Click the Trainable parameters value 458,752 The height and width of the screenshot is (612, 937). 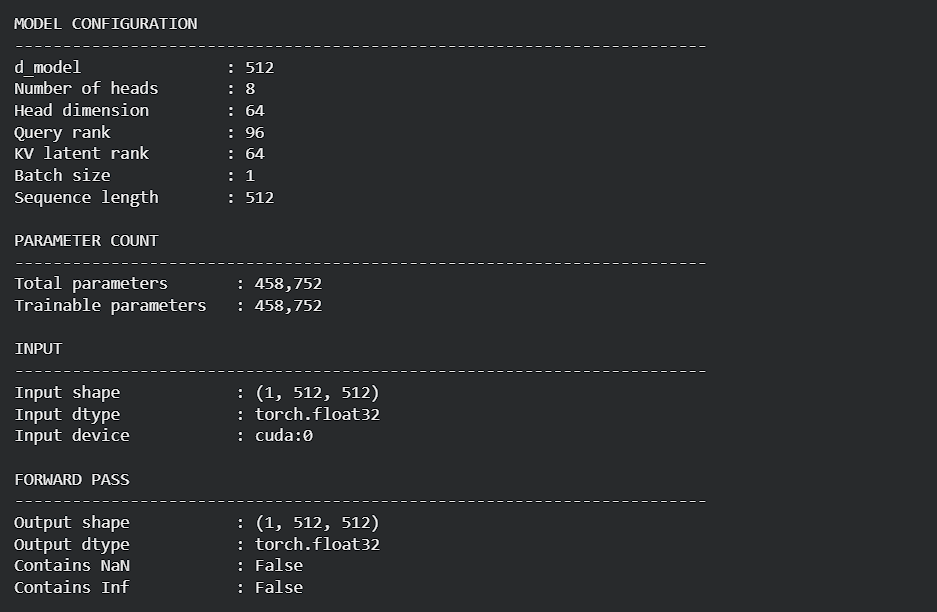pos(289,306)
